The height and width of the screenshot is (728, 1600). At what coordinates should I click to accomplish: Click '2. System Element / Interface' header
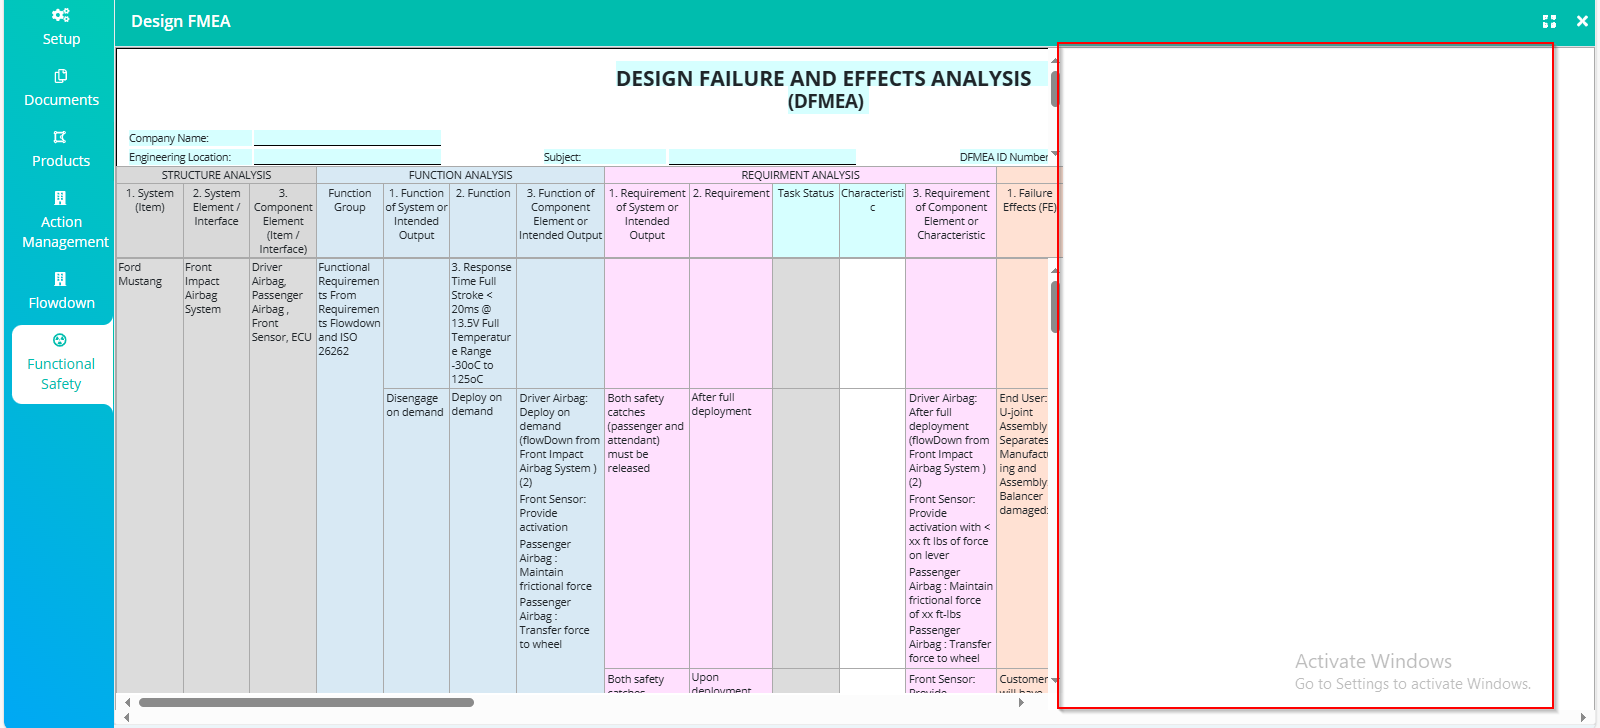pos(216,220)
